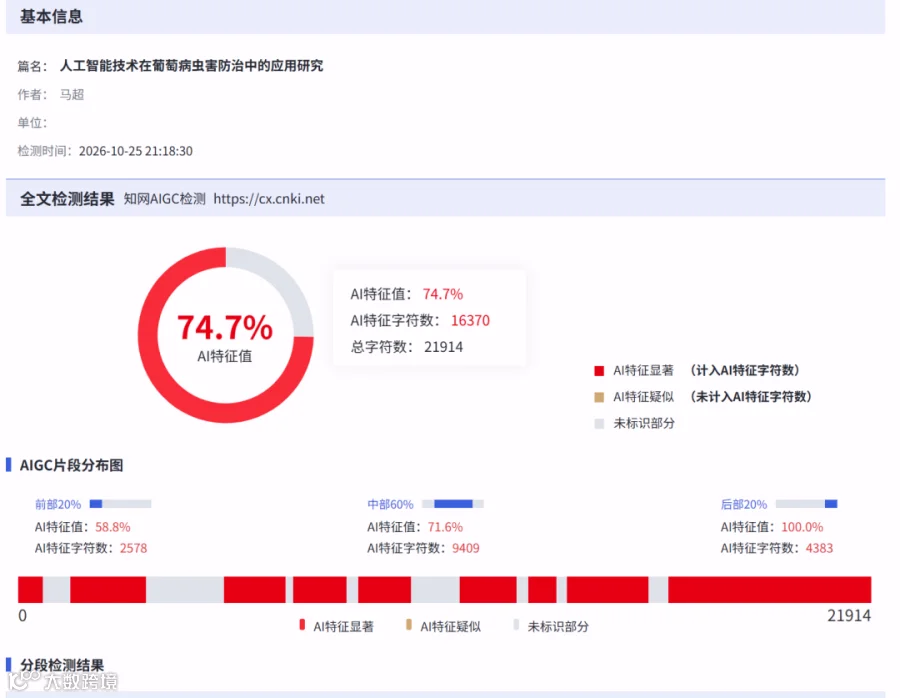Click the 后部20% mini position bar
Screen dimensions: 900x698
point(806,504)
